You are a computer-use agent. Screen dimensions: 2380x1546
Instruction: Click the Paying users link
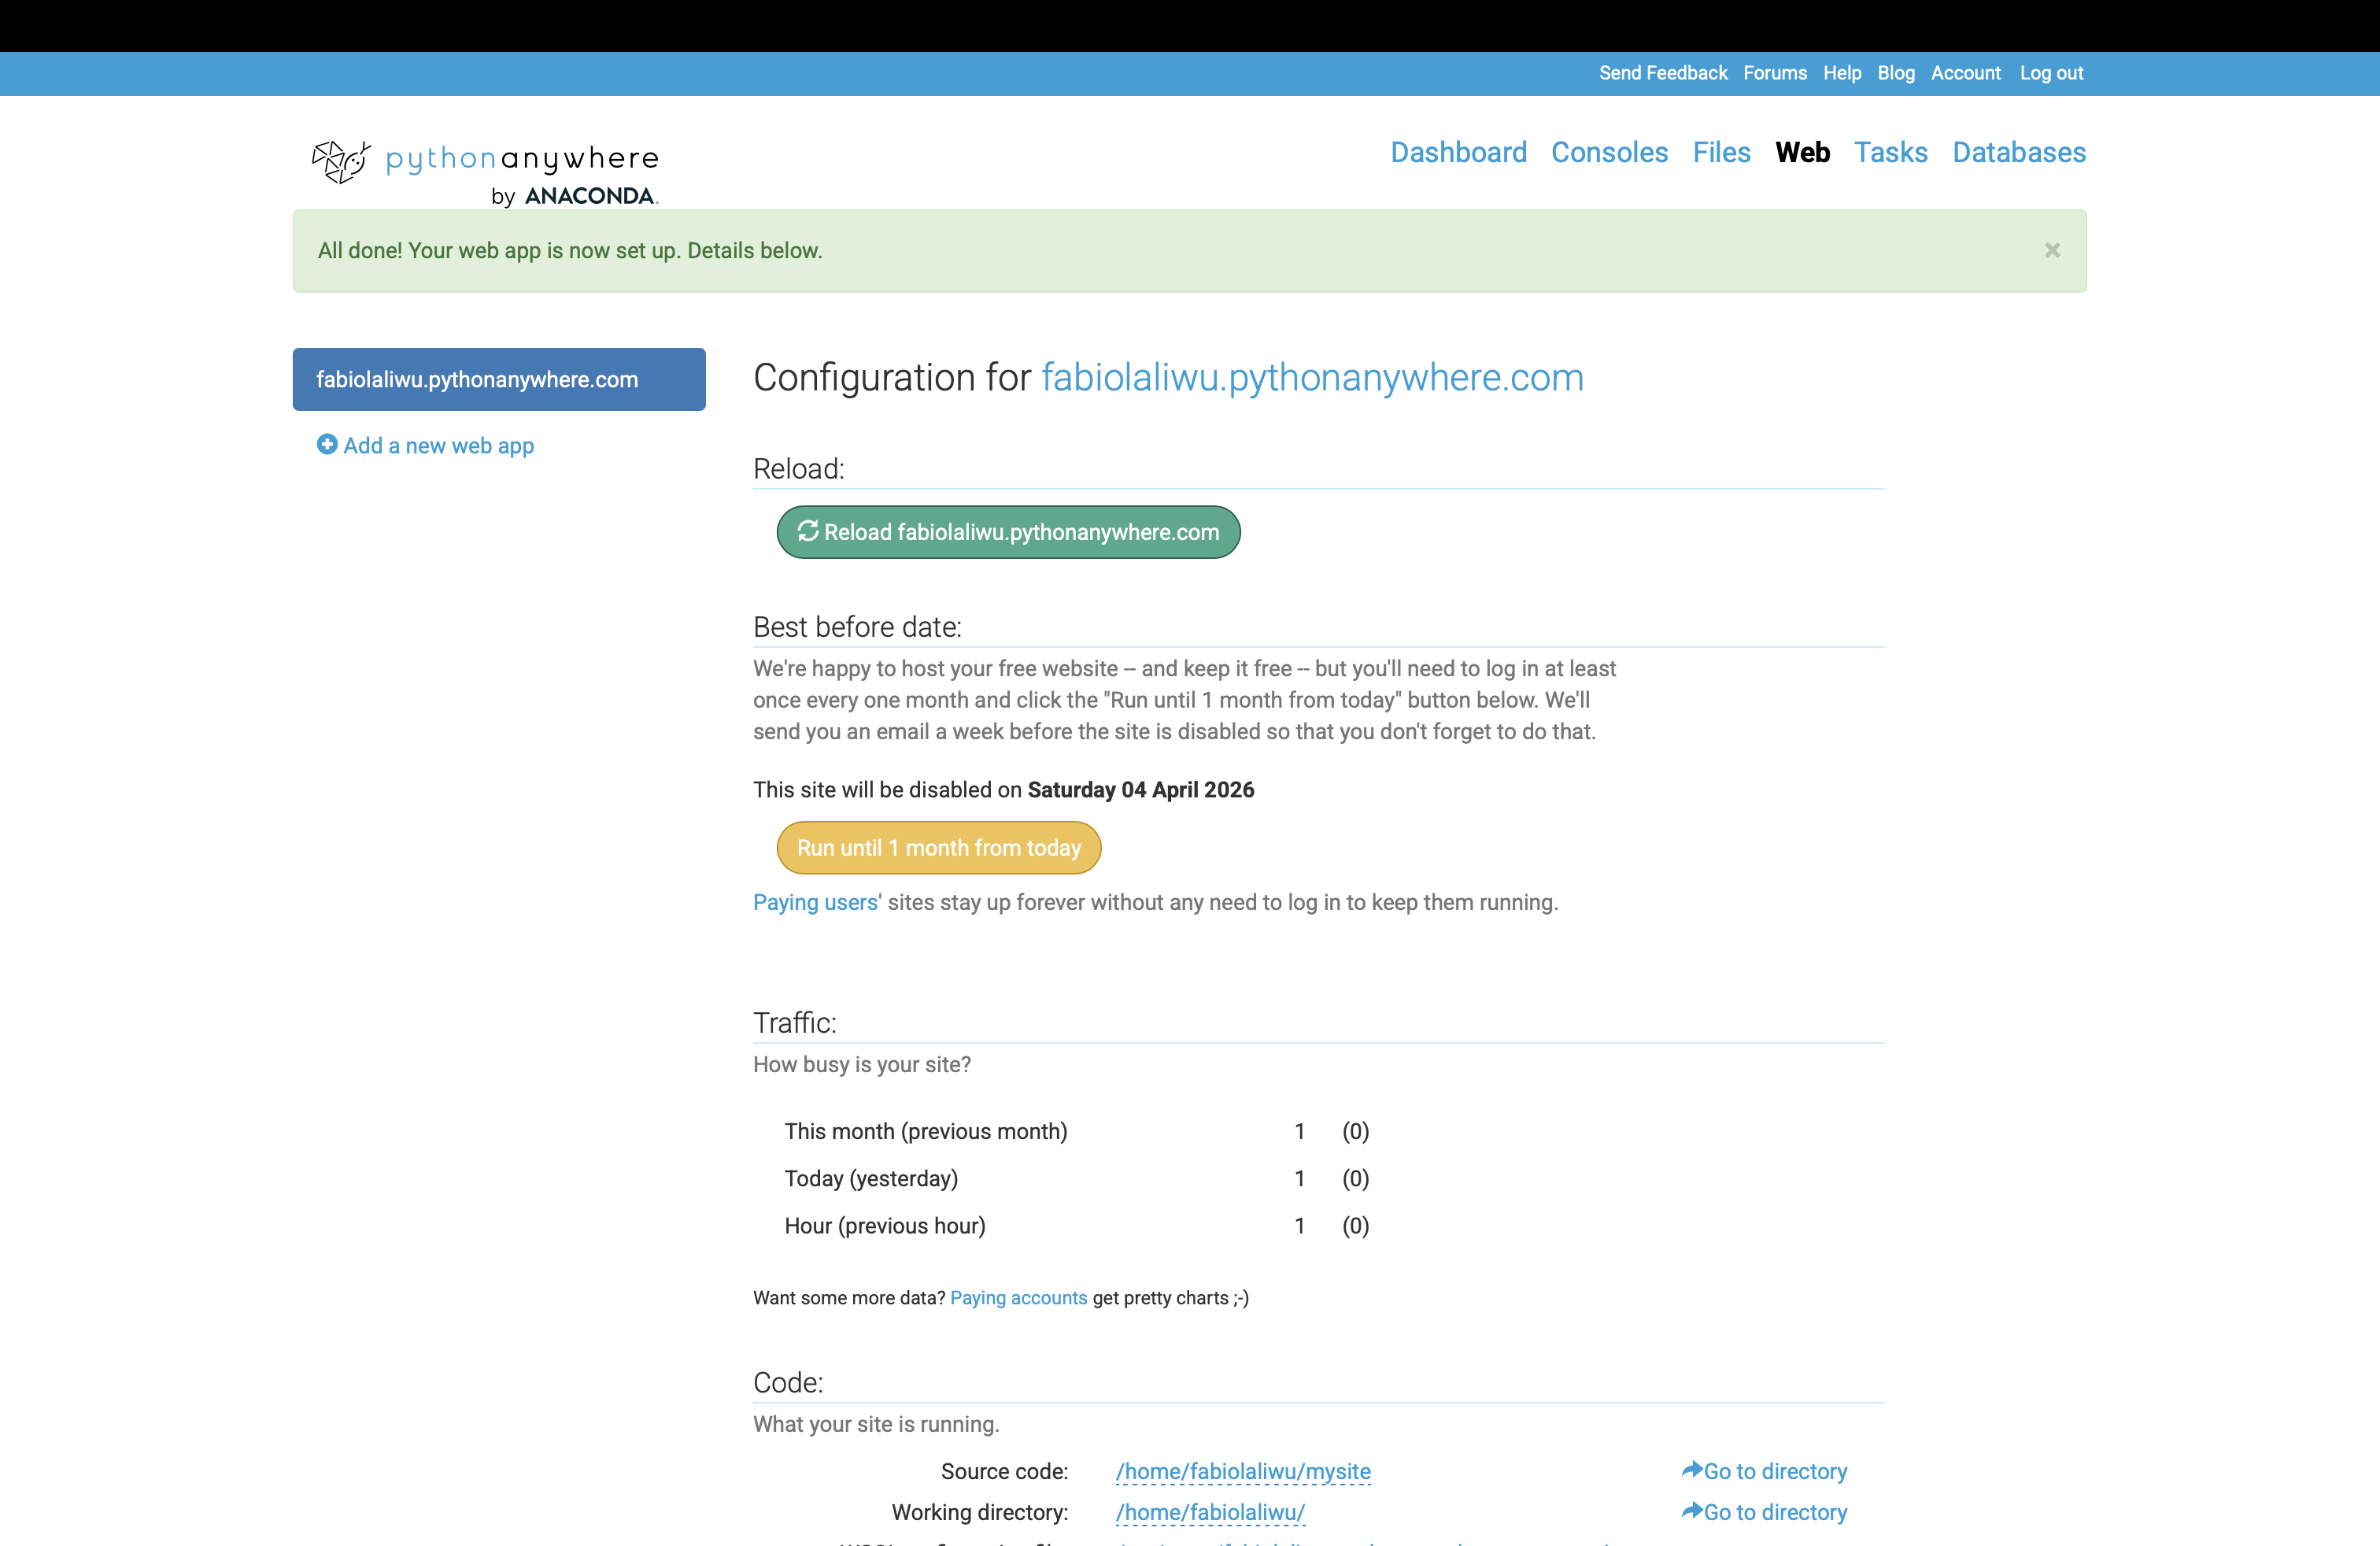[815, 902]
